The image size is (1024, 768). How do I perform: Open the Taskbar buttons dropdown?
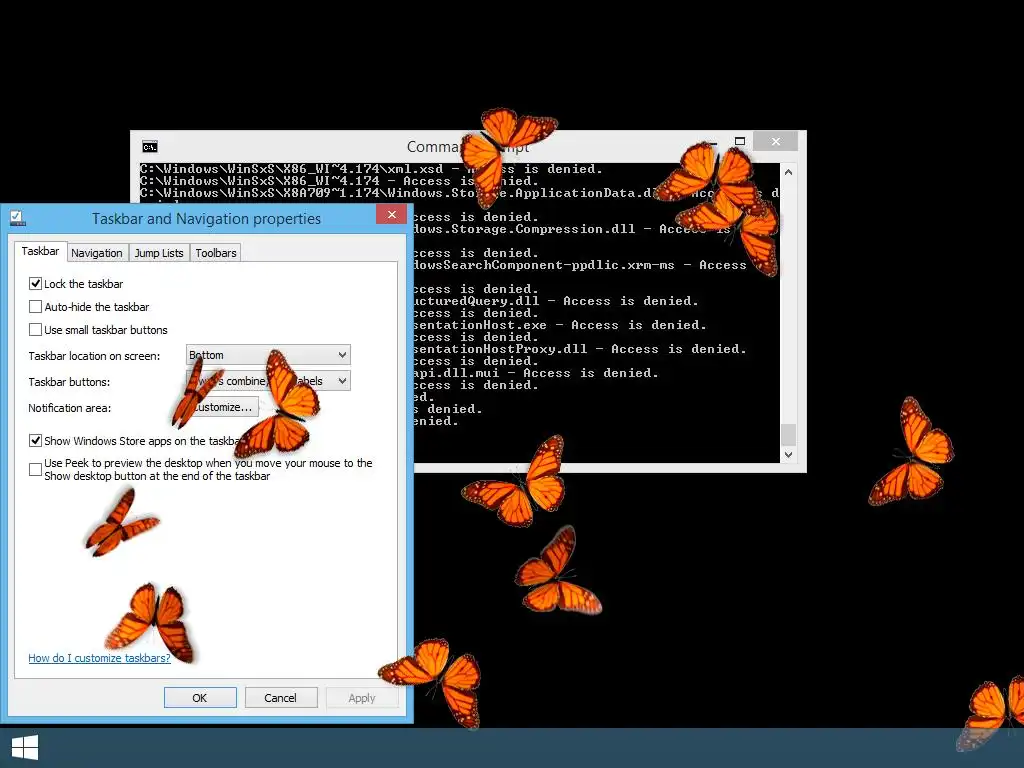(x=268, y=381)
